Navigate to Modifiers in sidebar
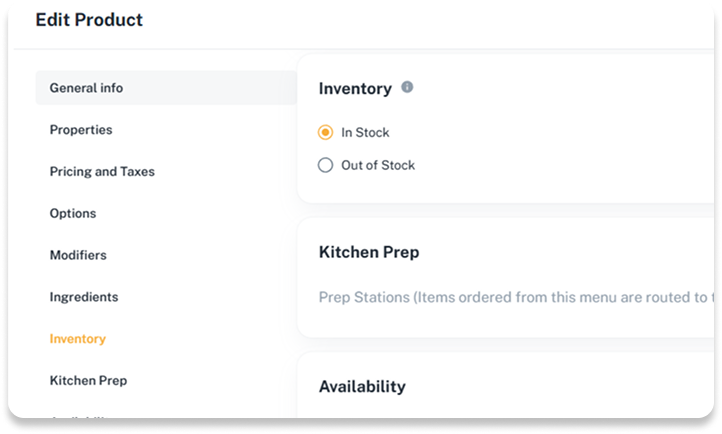This screenshot has height=434, width=722. 78,256
